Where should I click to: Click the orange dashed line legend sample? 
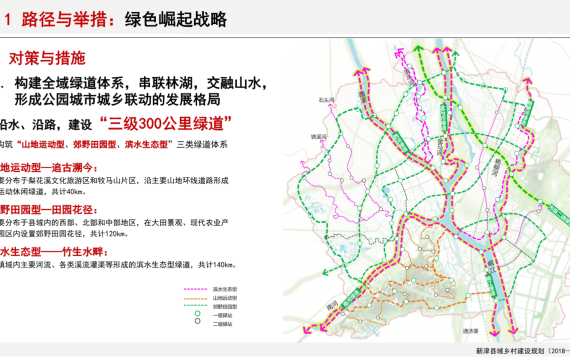[196, 298]
